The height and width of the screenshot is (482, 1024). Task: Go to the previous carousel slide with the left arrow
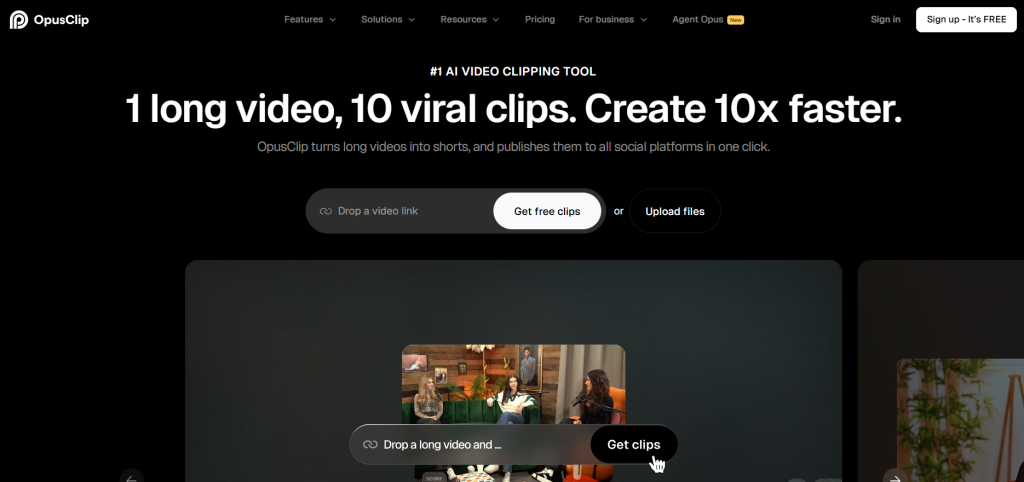[131, 477]
